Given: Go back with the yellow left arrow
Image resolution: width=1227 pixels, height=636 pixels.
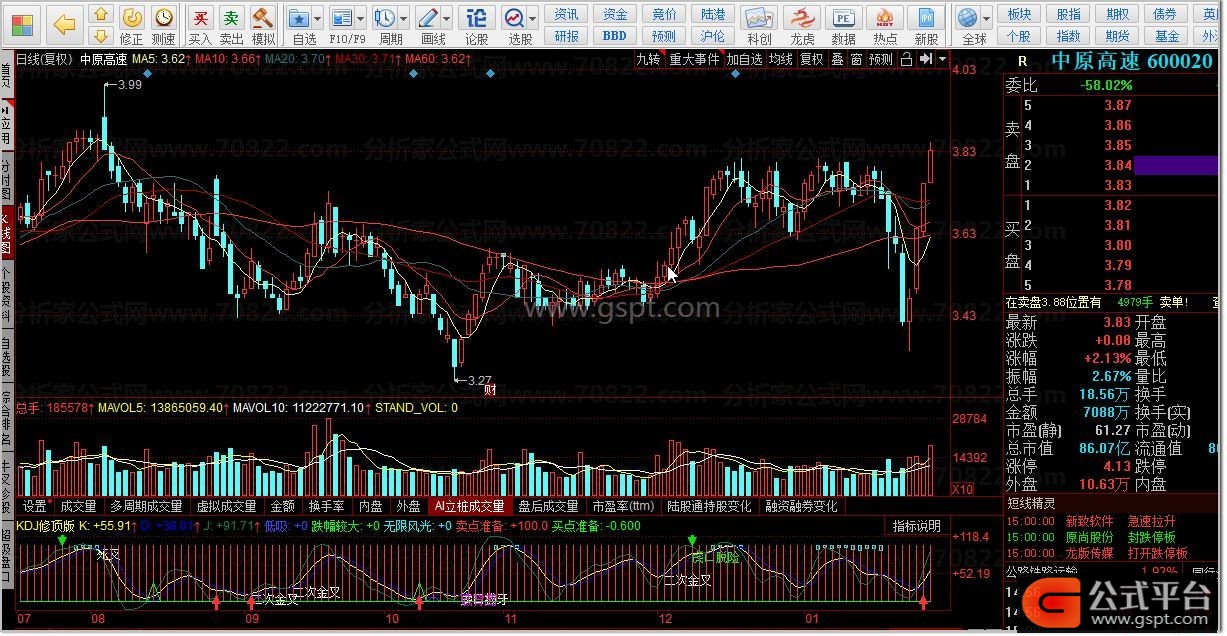Looking at the screenshot, I should (x=65, y=22).
